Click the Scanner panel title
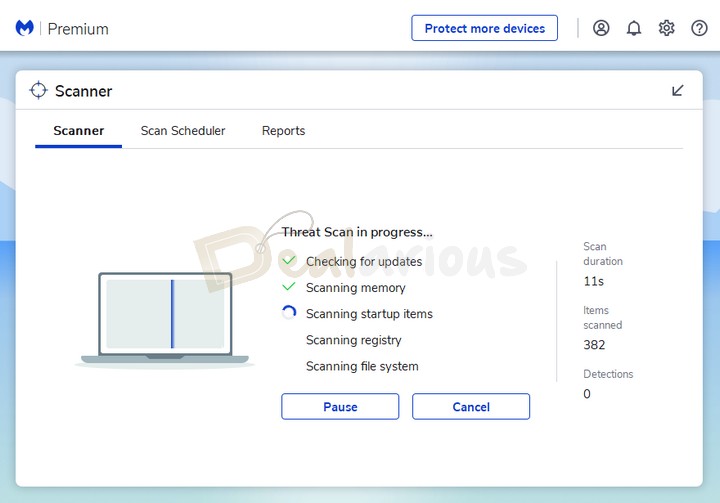This screenshot has height=503, width=720. [84, 91]
